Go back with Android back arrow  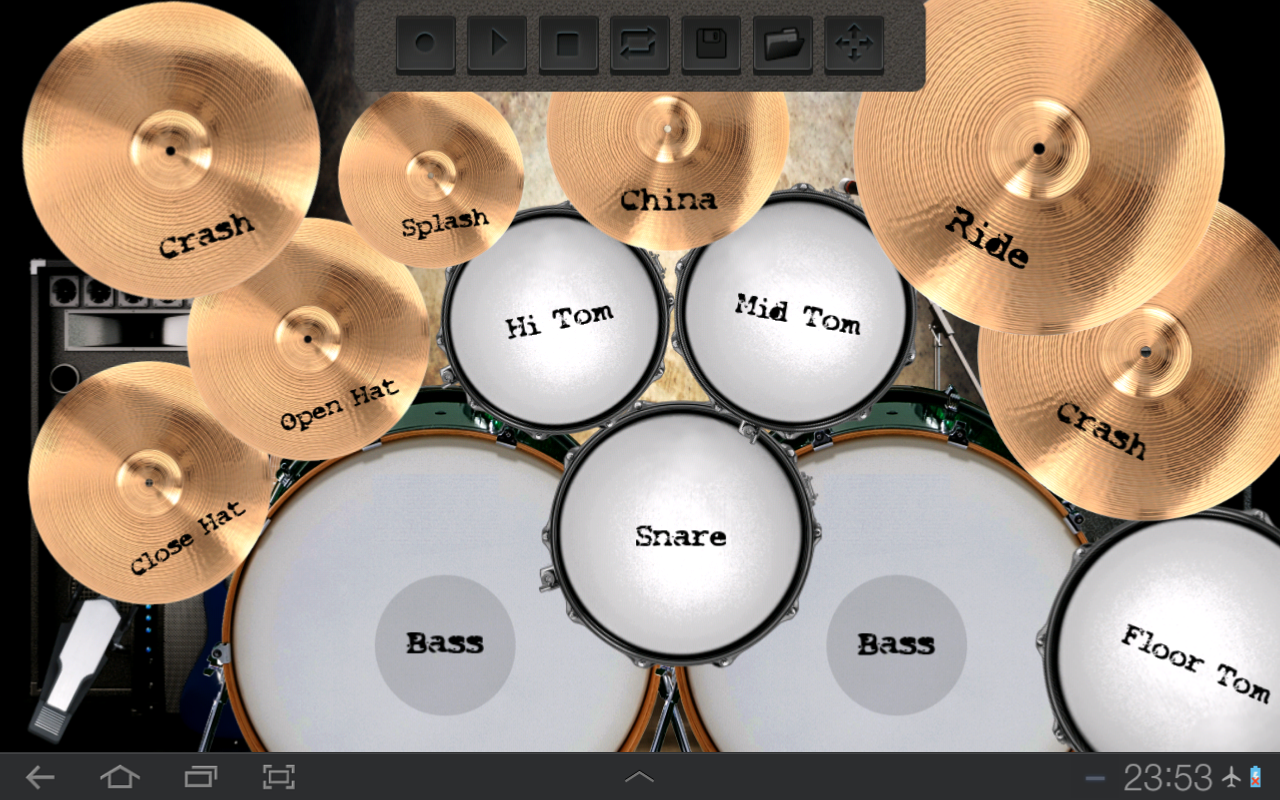(40, 777)
